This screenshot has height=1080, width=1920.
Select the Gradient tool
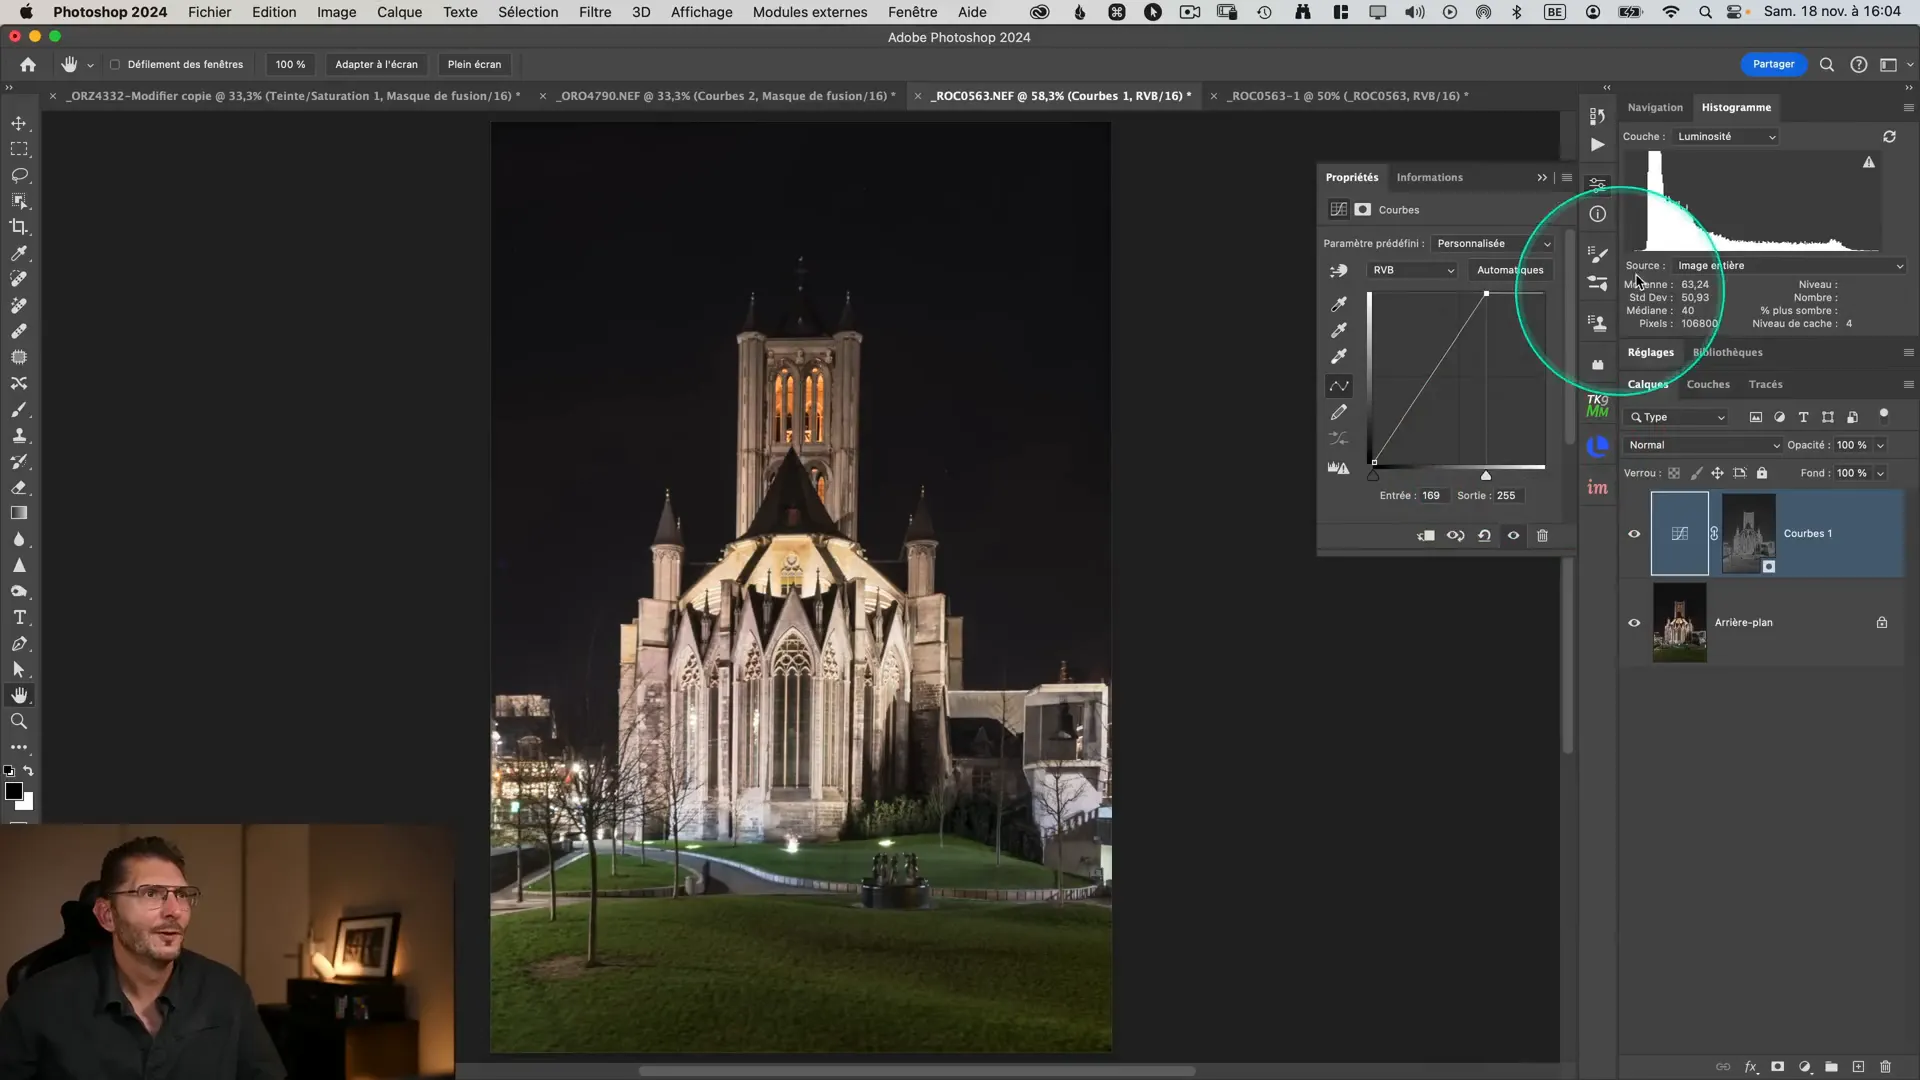[x=19, y=513]
